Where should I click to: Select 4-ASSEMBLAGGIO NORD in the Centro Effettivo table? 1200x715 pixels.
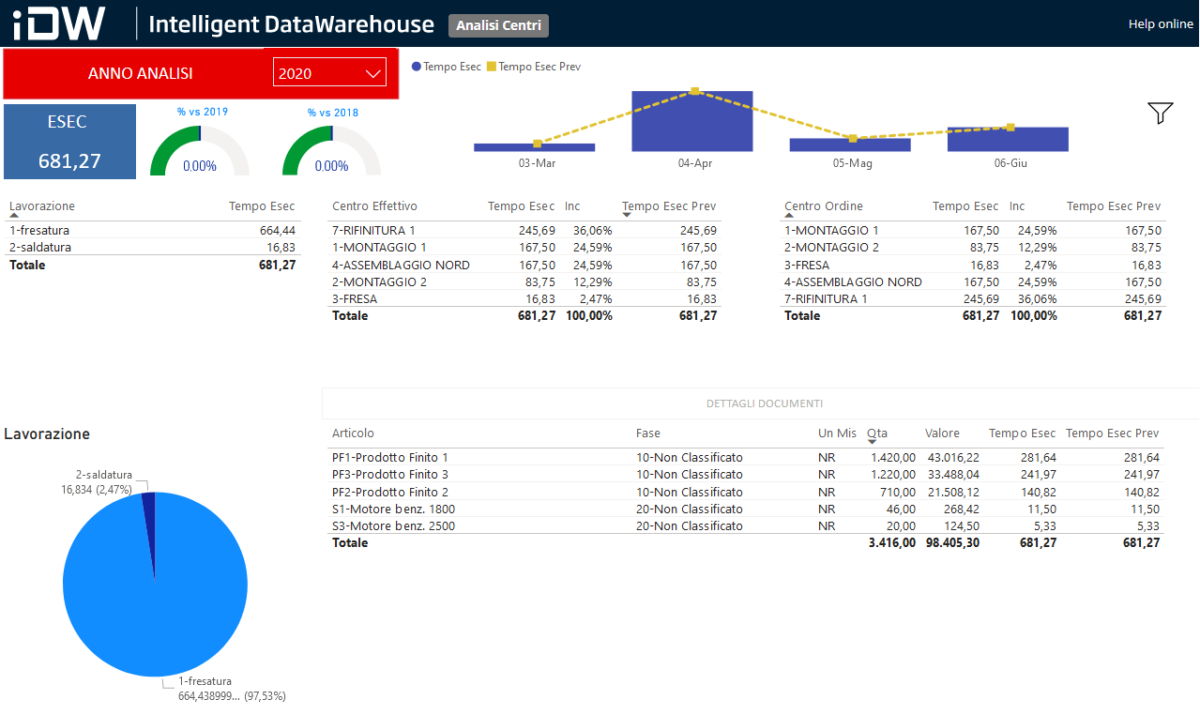click(525, 265)
